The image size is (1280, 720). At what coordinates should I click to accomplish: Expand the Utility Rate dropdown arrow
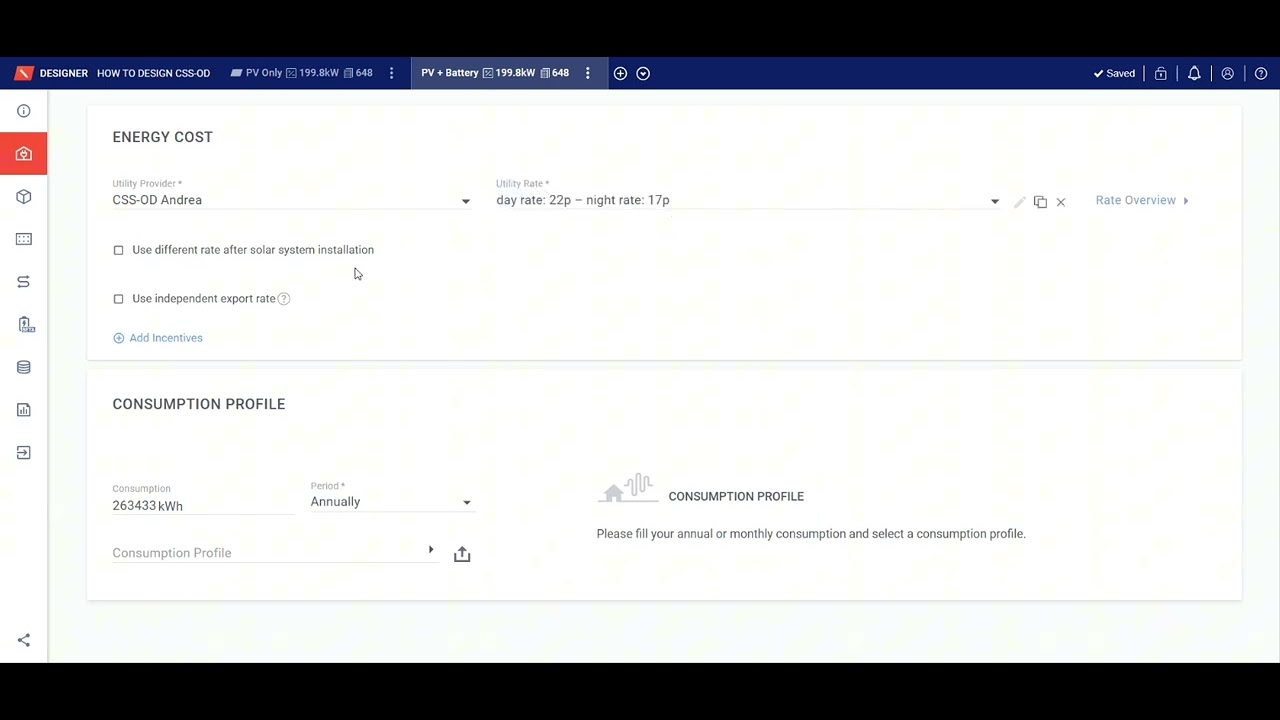point(994,201)
